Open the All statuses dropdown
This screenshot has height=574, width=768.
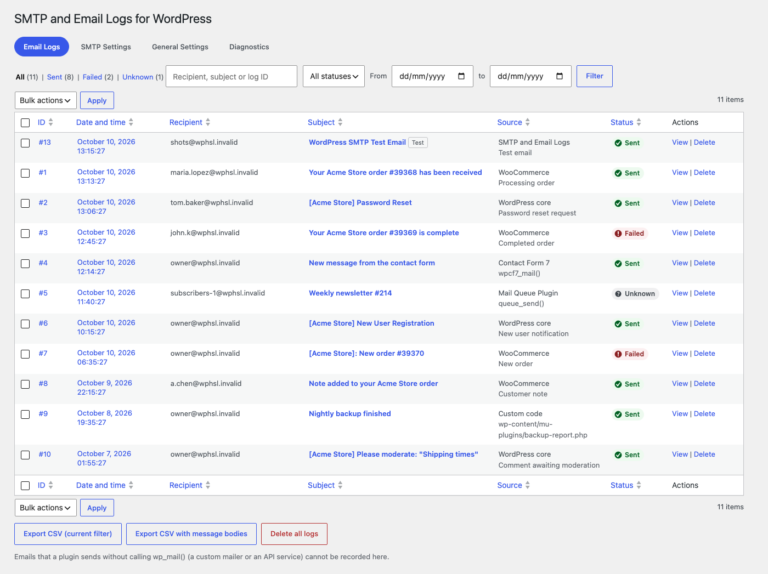coord(334,76)
